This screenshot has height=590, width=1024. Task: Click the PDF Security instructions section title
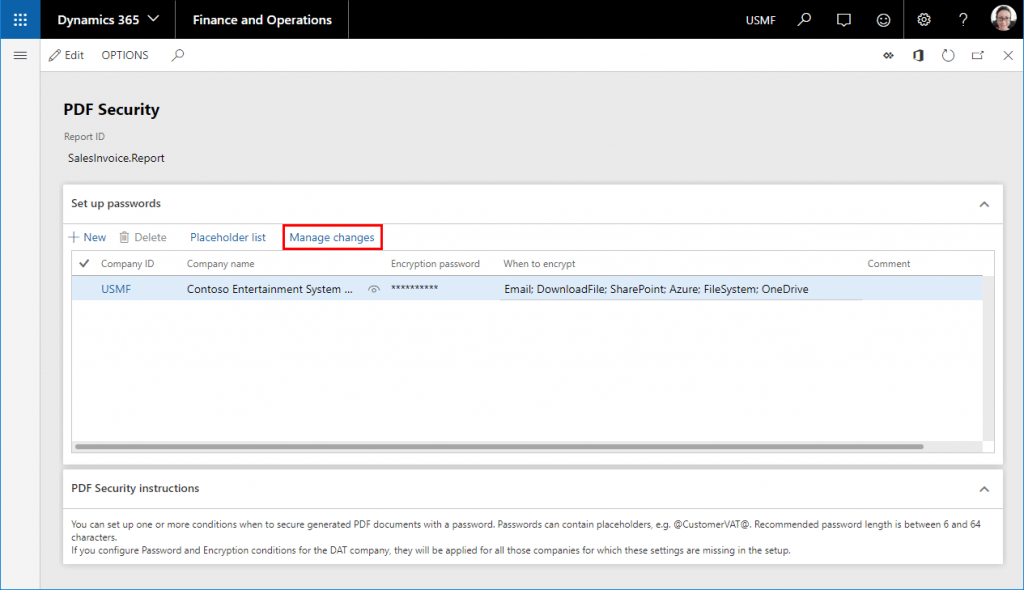point(135,488)
